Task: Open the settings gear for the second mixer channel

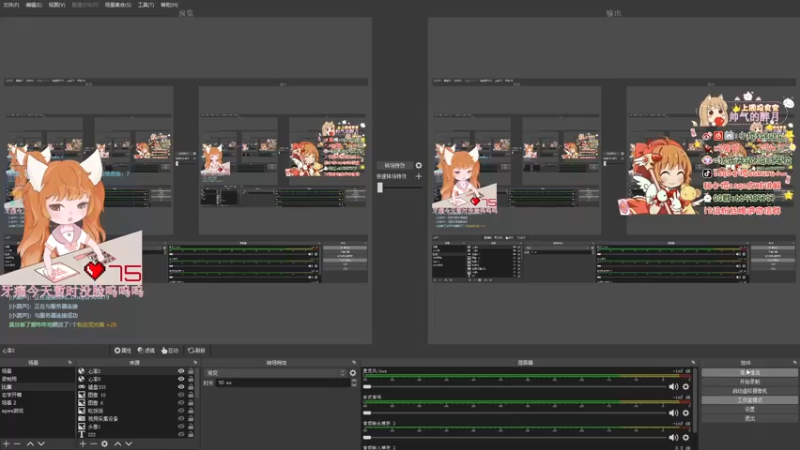Action: click(686, 413)
